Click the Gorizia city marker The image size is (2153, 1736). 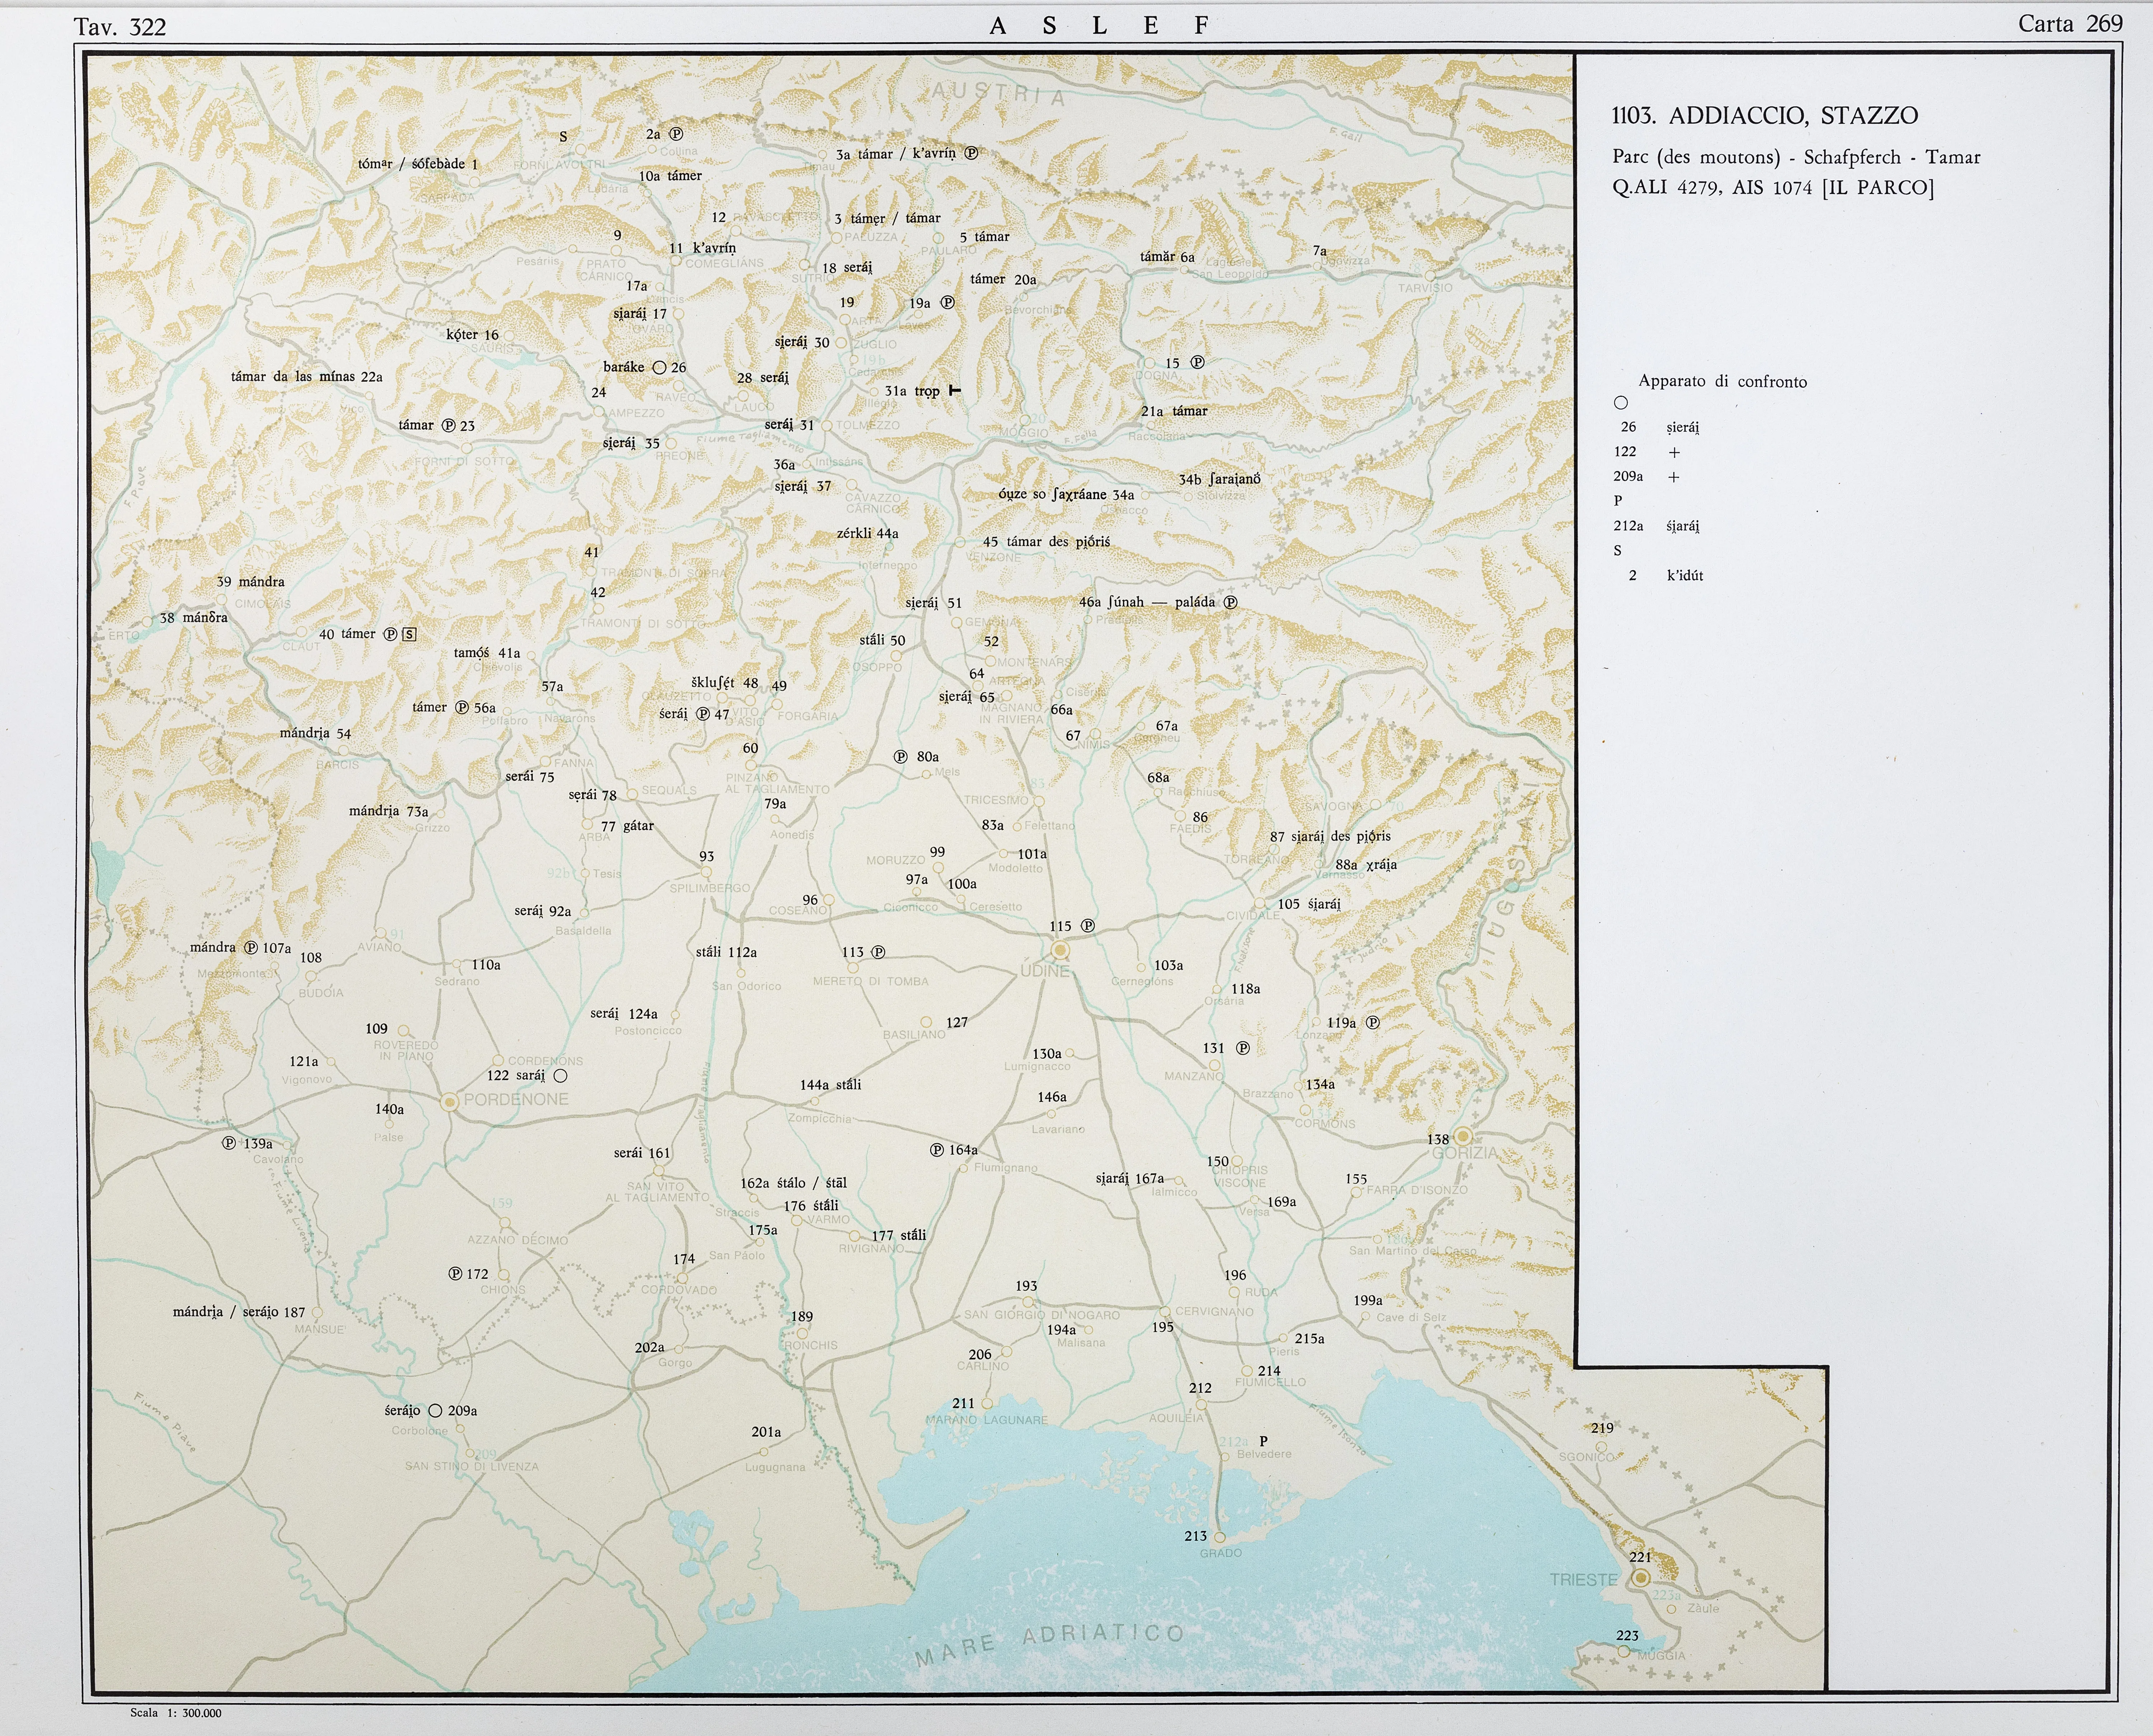pyautogui.click(x=1463, y=1136)
